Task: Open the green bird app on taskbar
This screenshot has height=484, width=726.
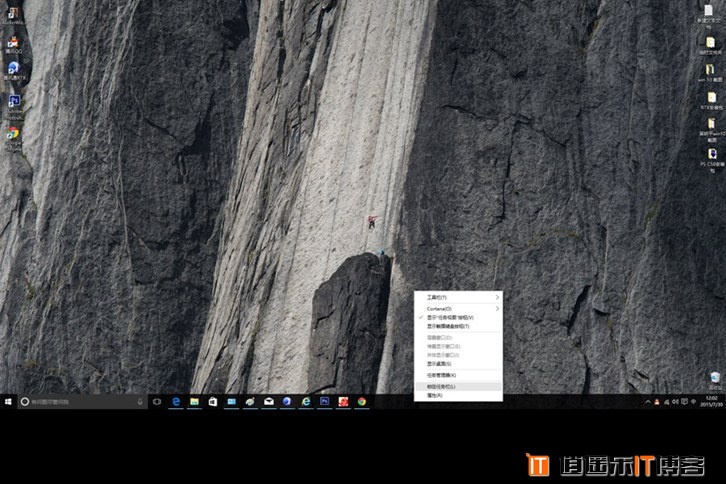Action: pyautogui.click(x=250, y=402)
